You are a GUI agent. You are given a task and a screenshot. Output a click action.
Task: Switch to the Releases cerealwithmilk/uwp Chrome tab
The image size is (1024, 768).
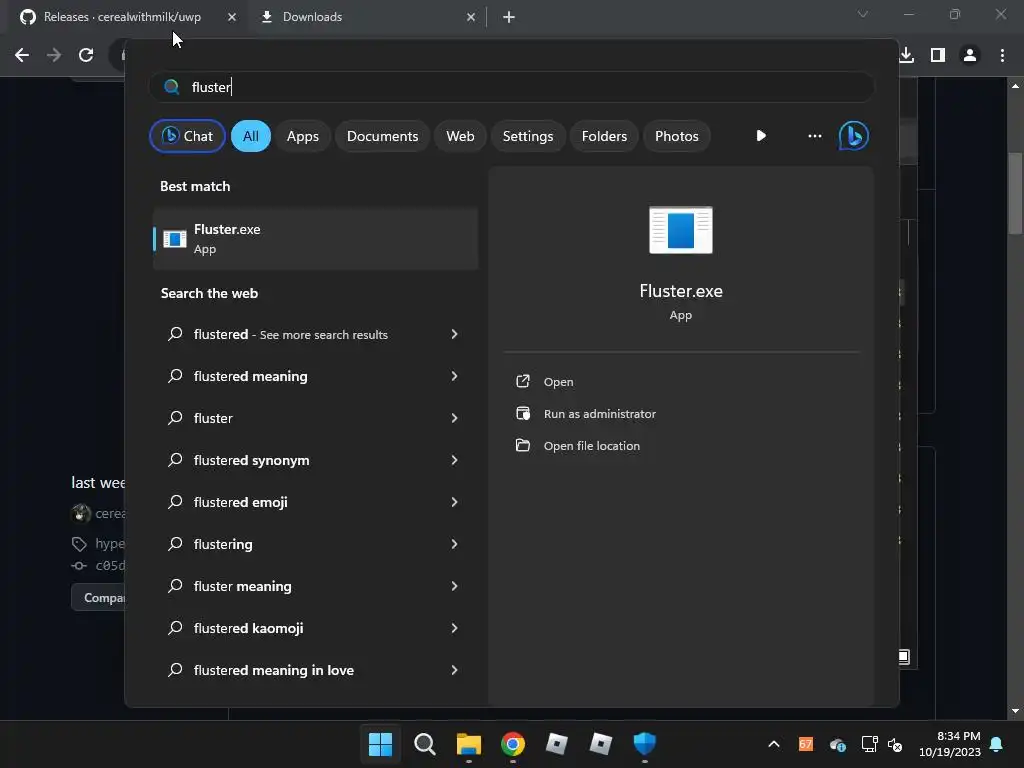pos(124,17)
